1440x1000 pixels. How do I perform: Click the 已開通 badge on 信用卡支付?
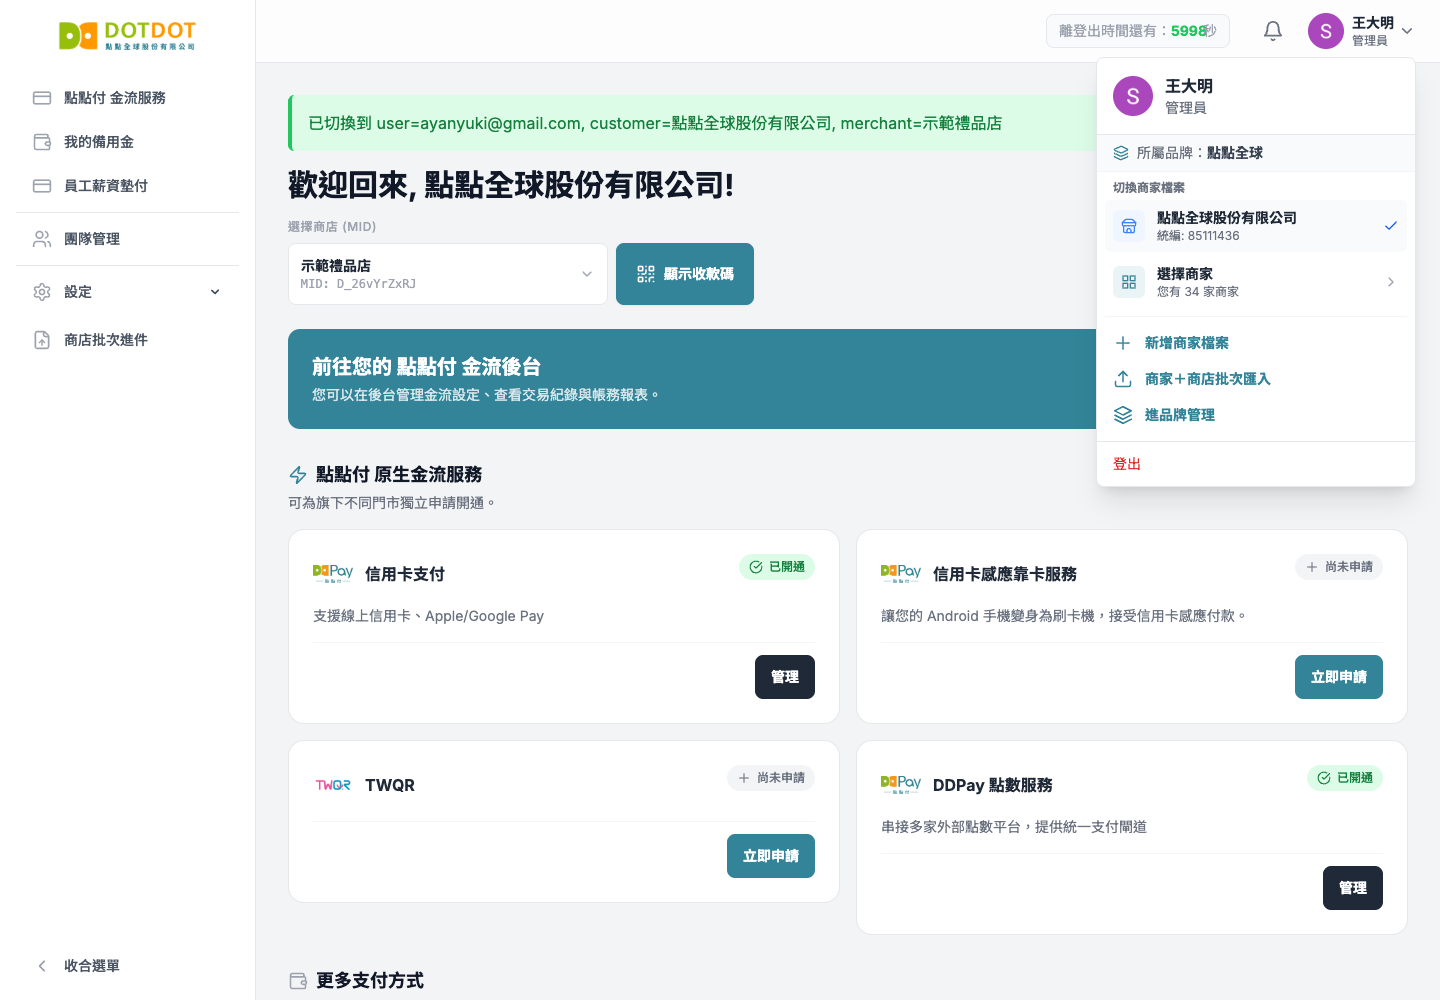[777, 567]
